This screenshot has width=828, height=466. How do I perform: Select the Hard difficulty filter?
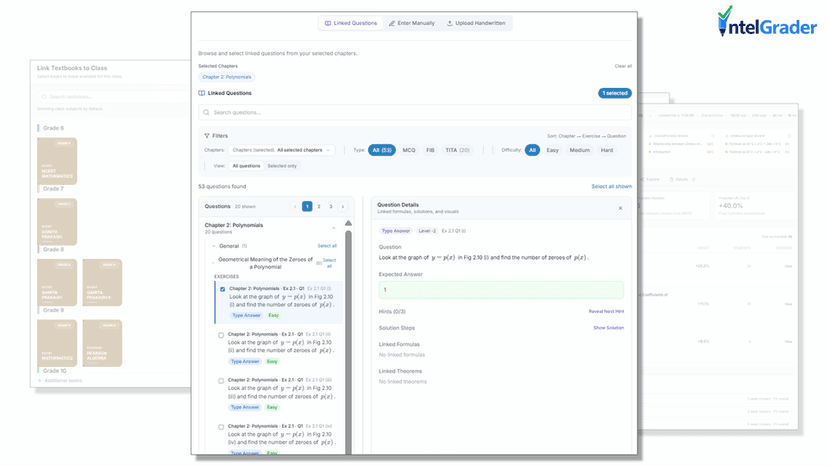[607, 150]
